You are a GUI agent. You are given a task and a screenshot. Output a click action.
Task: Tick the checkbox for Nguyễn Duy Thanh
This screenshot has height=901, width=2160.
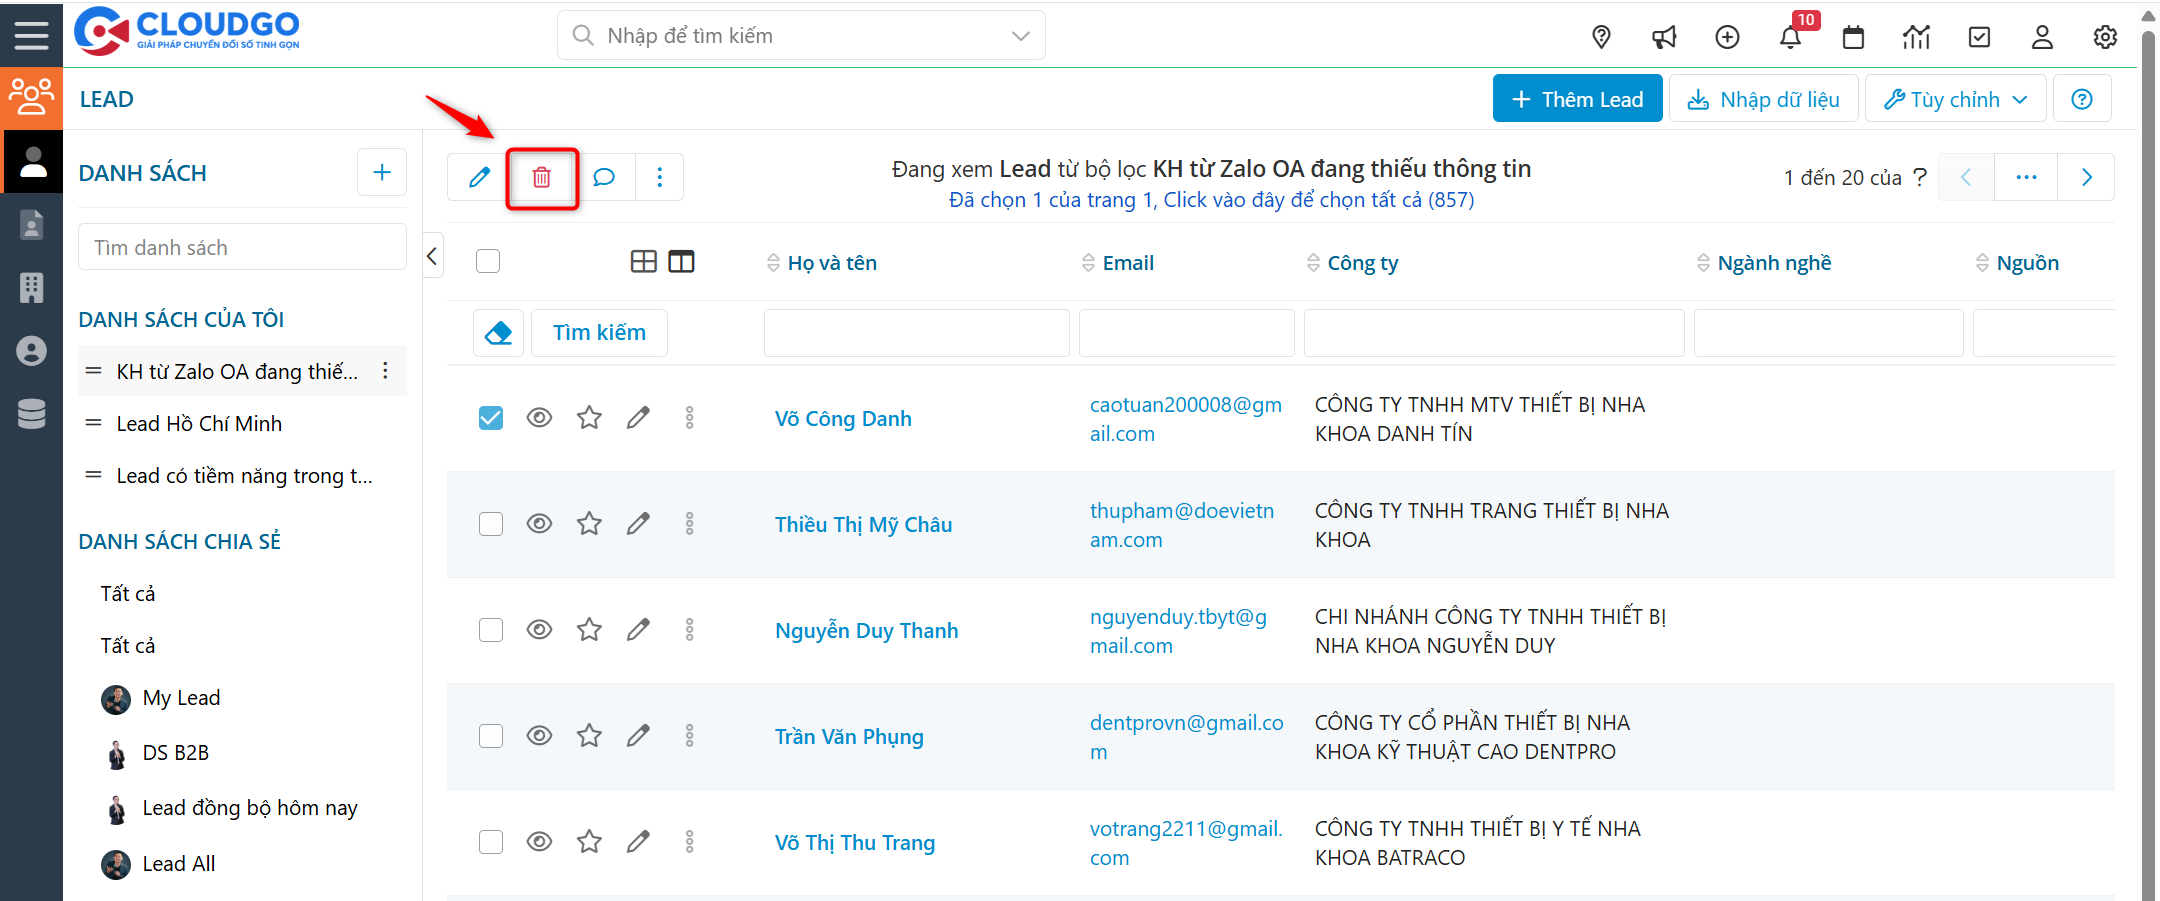coord(490,630)
